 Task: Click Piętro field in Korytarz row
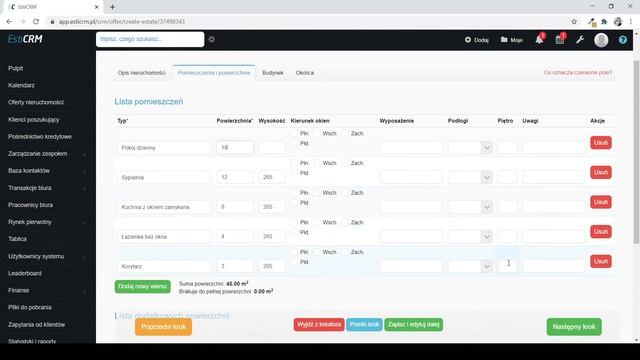tap(507, 266)
